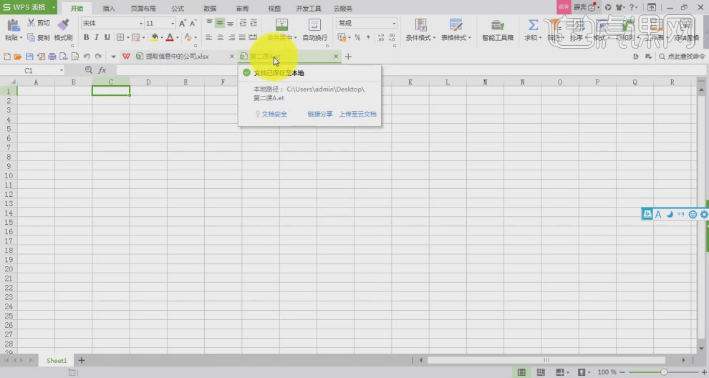Click the zoom slider handle in status bar
This screenshot has height=378, width=709.
pos(664,372)
